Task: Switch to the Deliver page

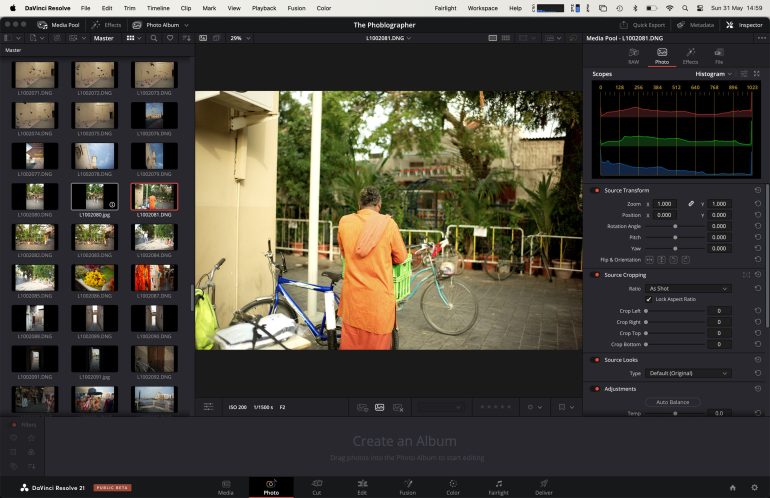Action: click(x=544, y=488)
